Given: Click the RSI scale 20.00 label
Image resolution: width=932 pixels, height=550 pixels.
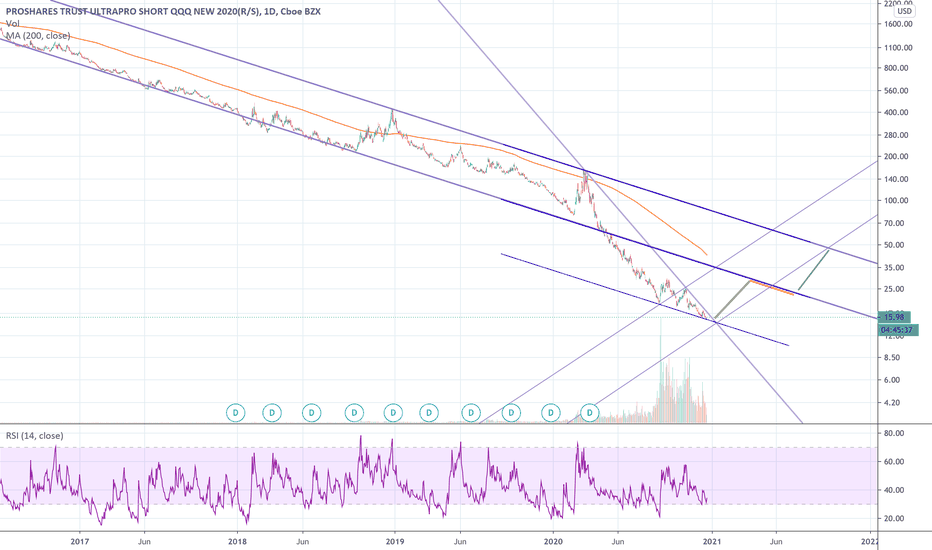Looking at the screenshot, I should pyautogui.click(x=894, y=518).
